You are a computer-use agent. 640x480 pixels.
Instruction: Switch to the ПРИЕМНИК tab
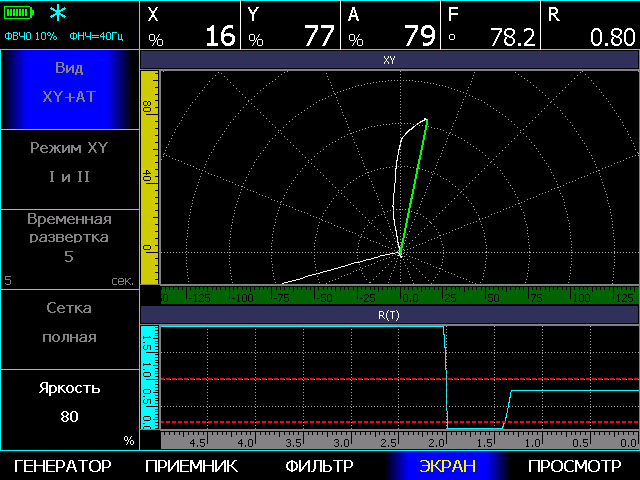click(191, 466)
